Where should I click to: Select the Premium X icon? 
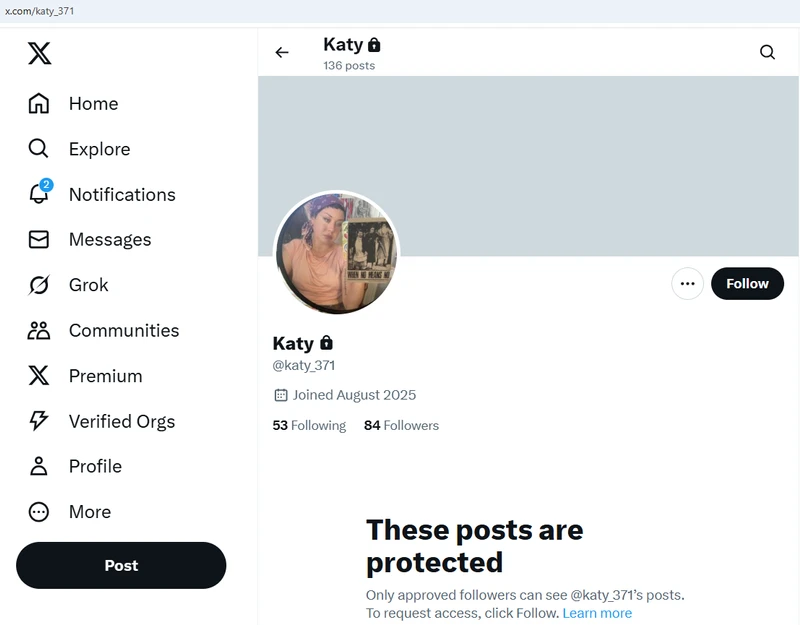(x=38, y=375)
